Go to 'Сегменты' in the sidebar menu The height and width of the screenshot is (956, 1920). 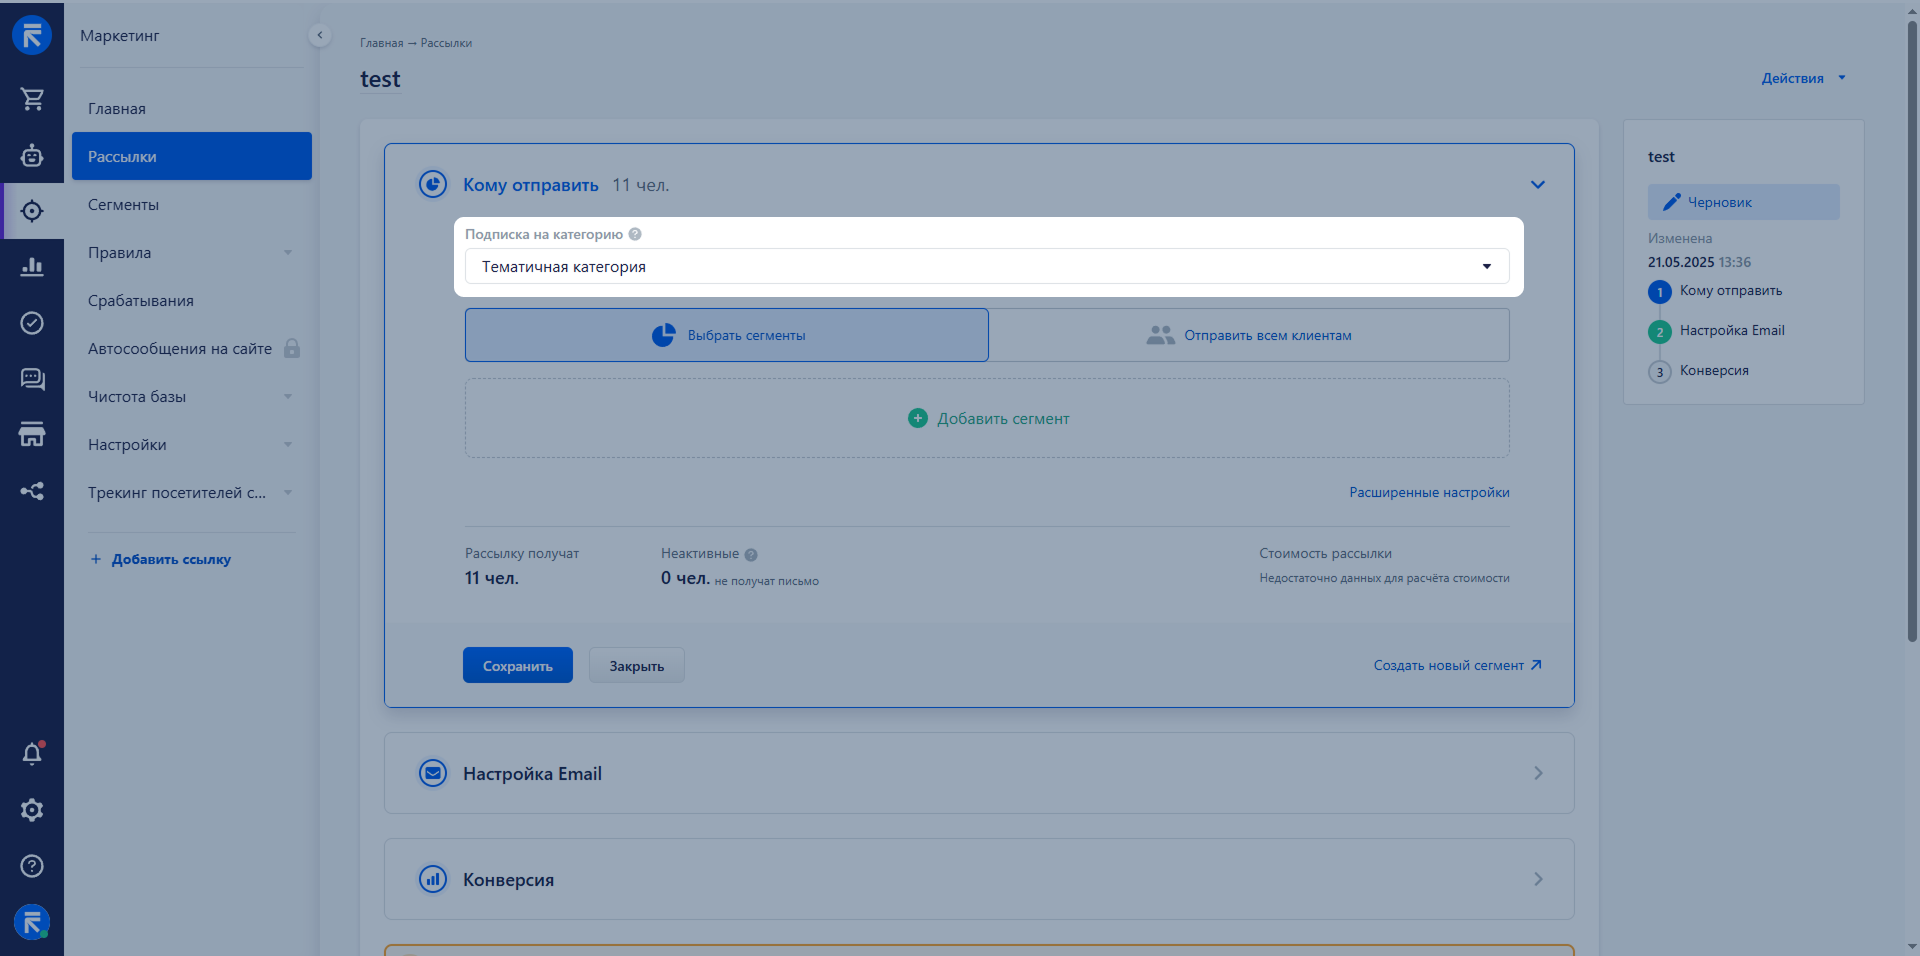coord(123,205)
